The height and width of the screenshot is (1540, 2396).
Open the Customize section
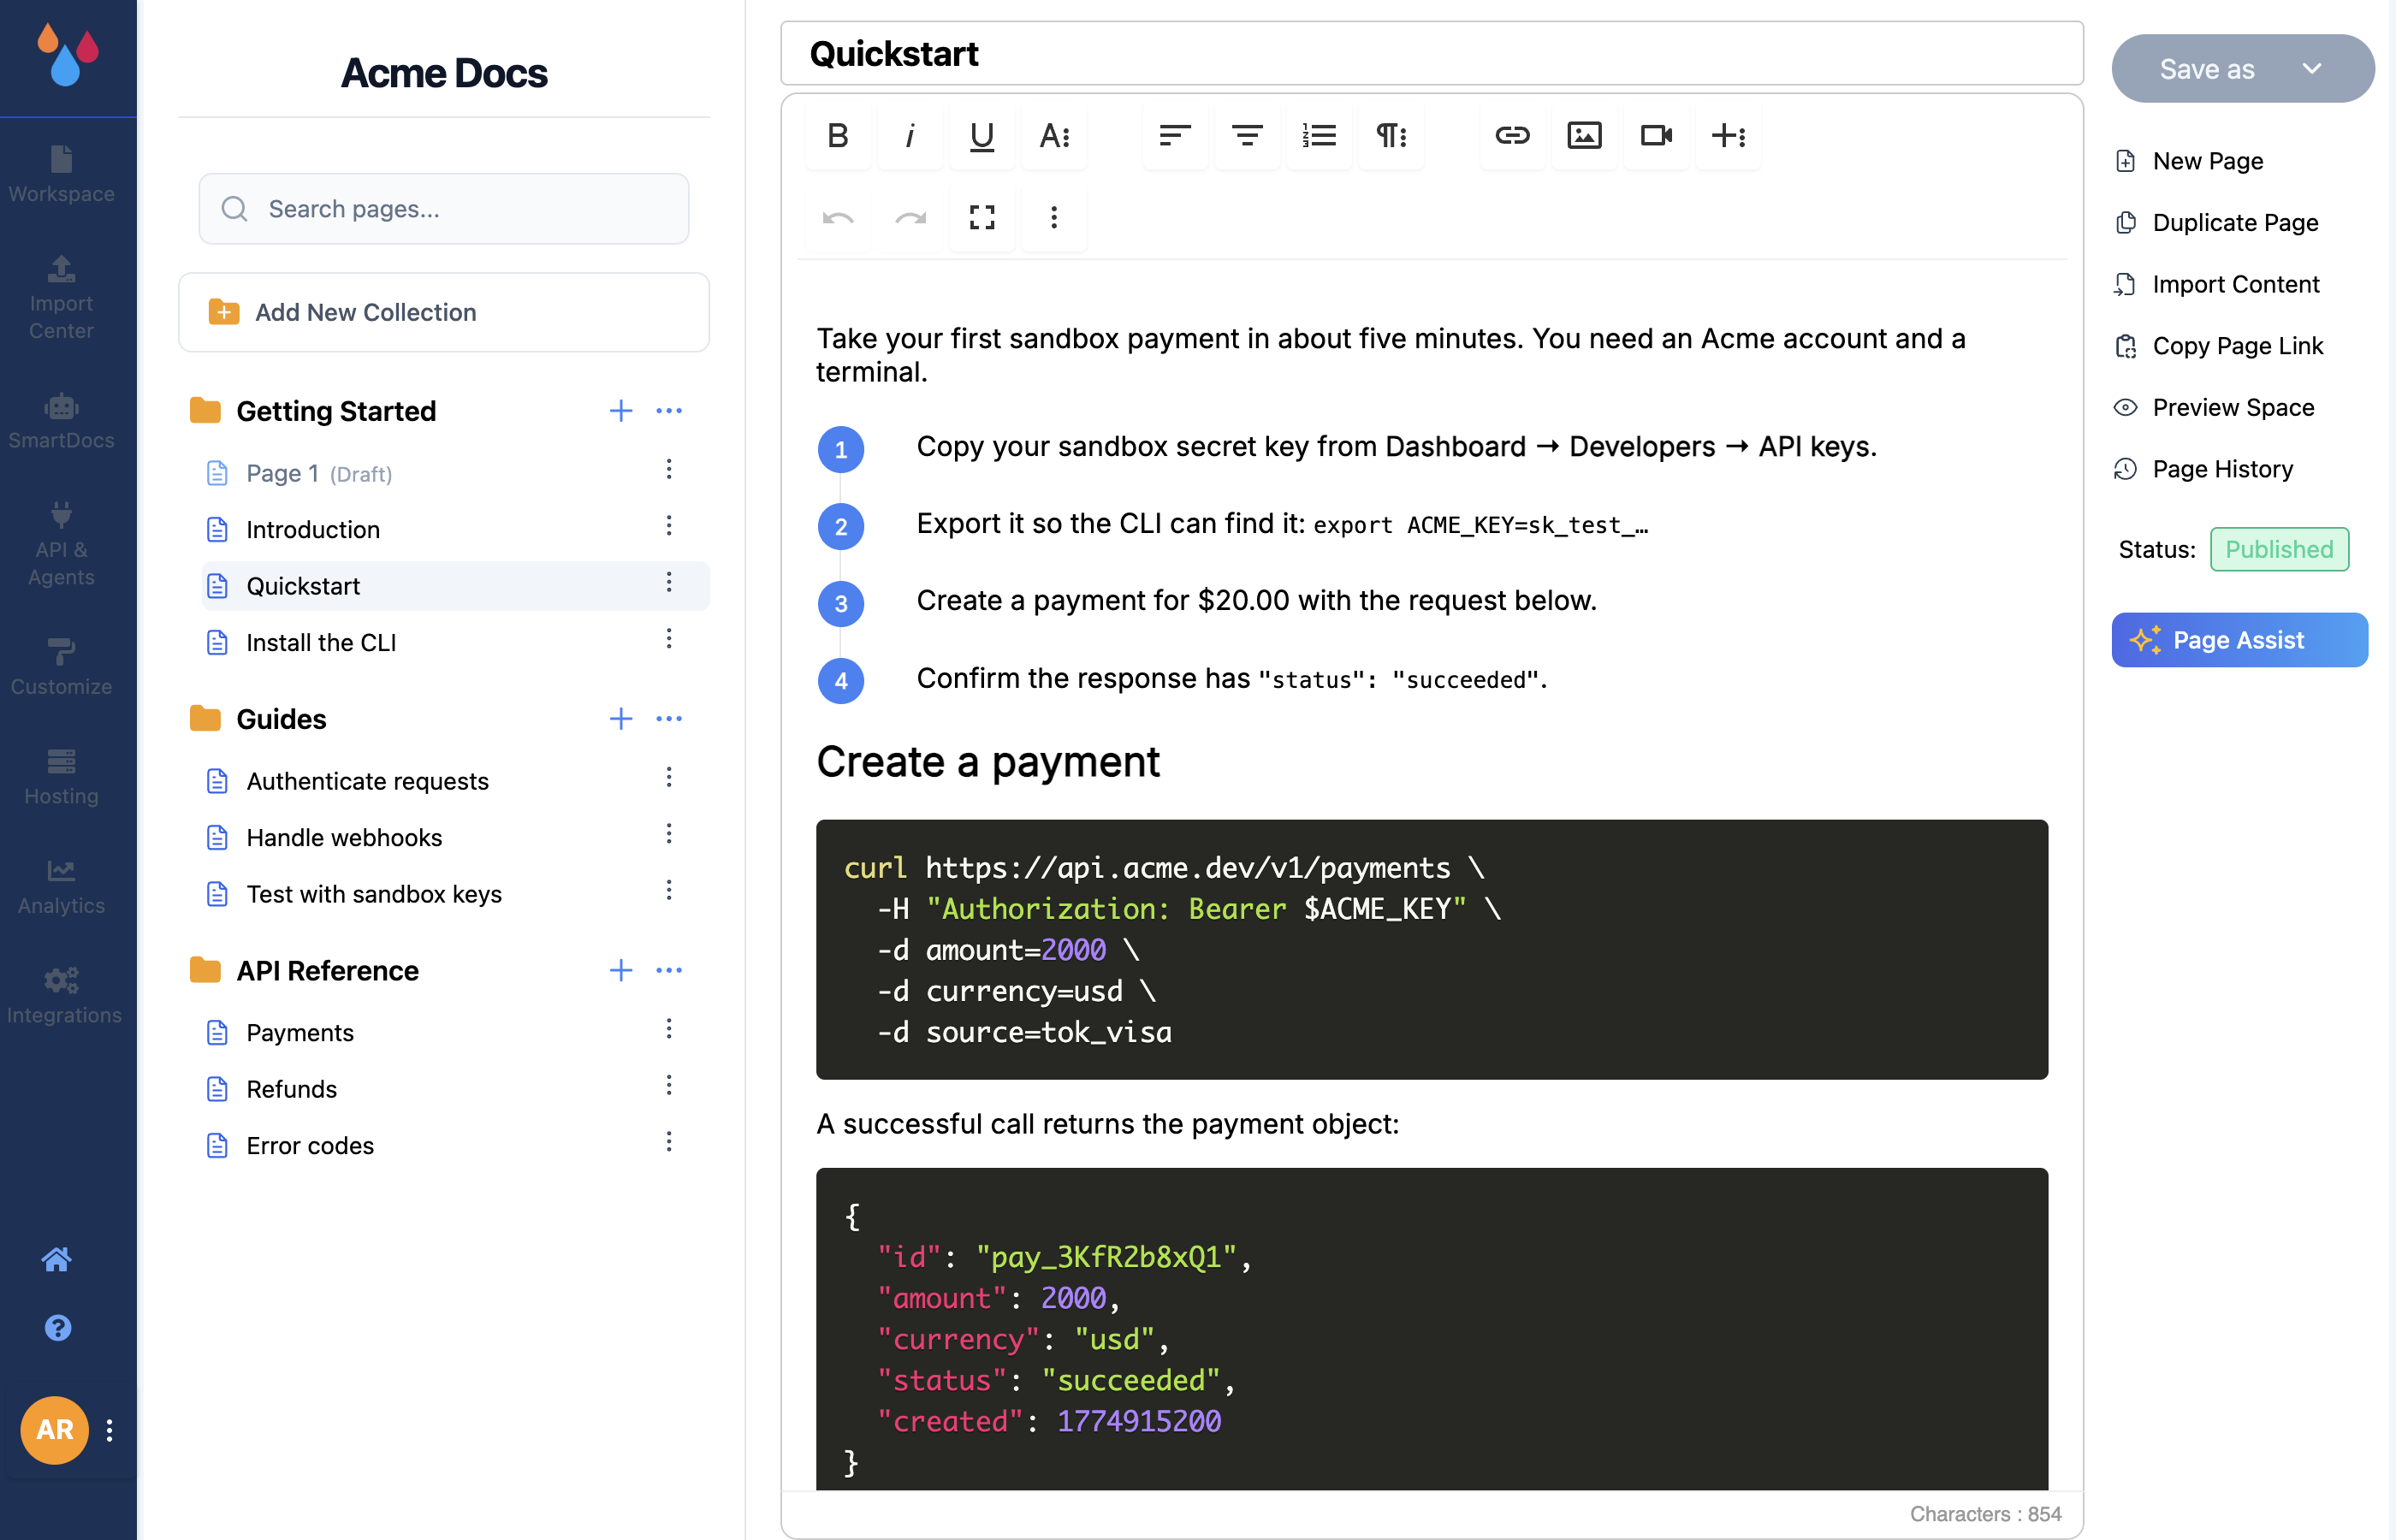click(x=62, y=667)
